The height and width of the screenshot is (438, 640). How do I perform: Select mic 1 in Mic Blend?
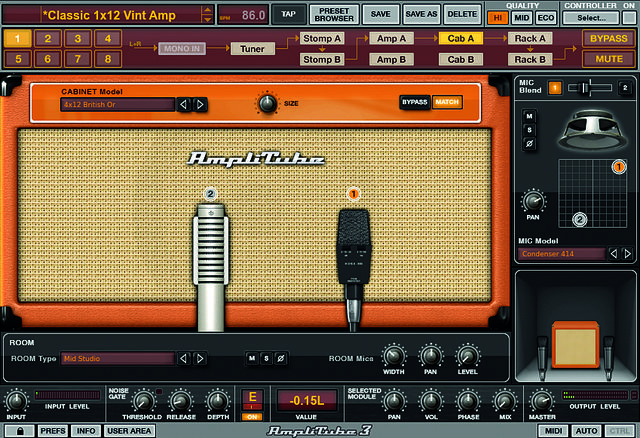555,88
